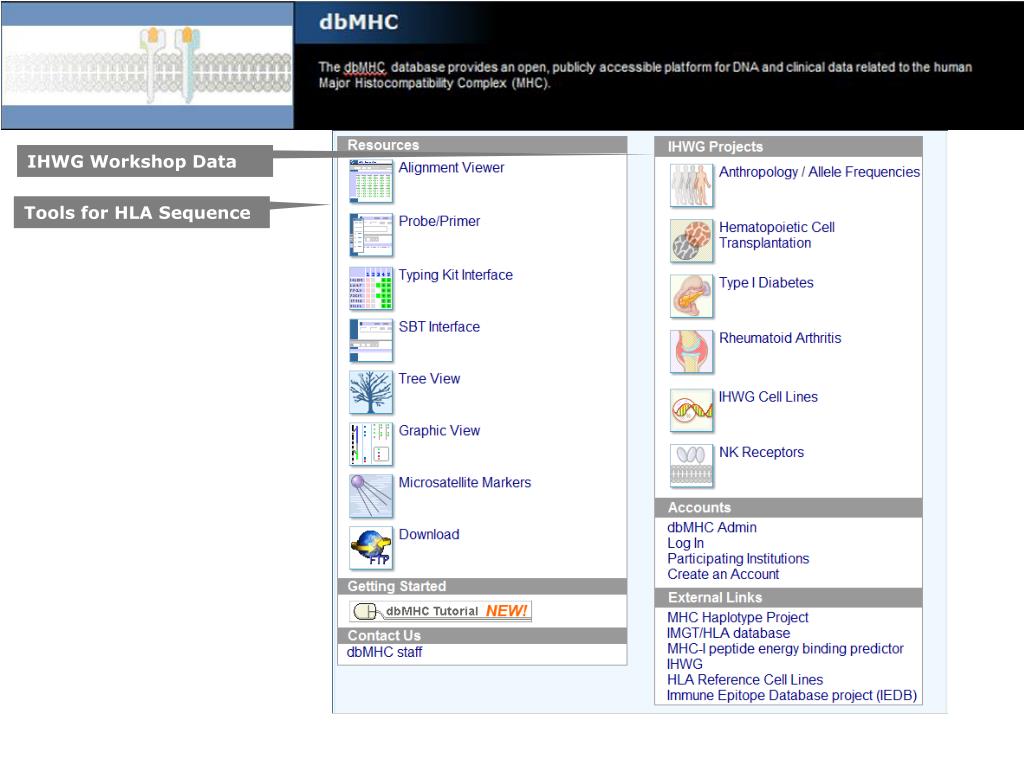View the IHWG Cell Lines link
The image size is (1024, 768).
point(768,397)
